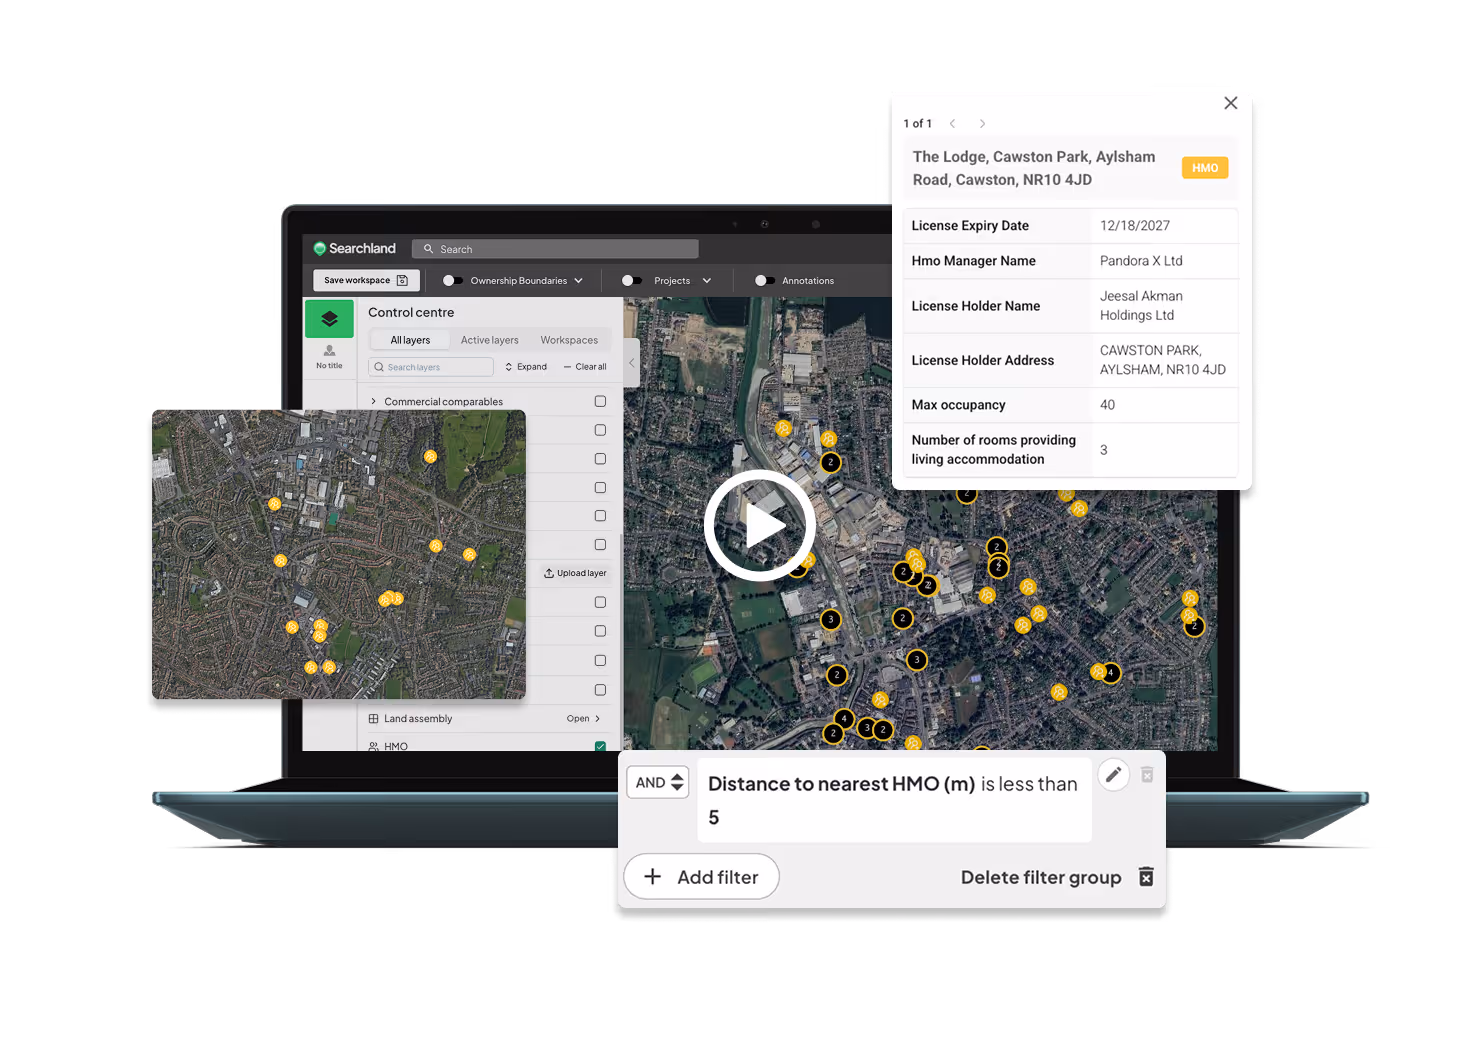Switch to the Workspaces tab
1472x1050 pixels.
point(569,340)
